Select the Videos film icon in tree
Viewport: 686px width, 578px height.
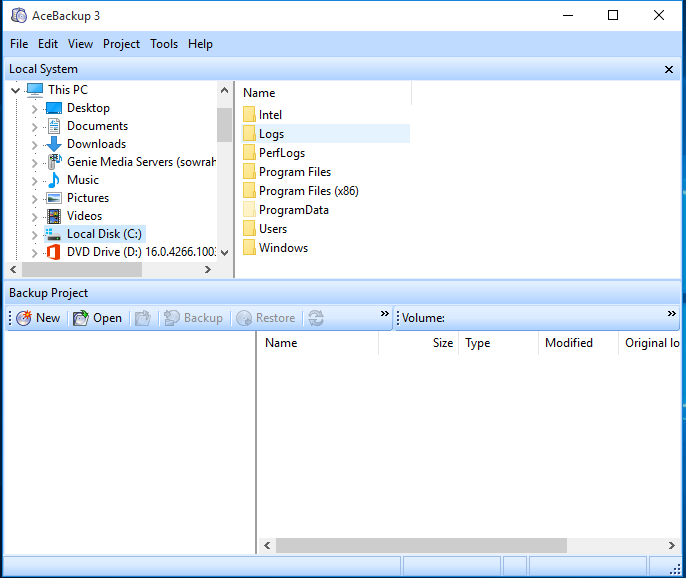[54, 216]
